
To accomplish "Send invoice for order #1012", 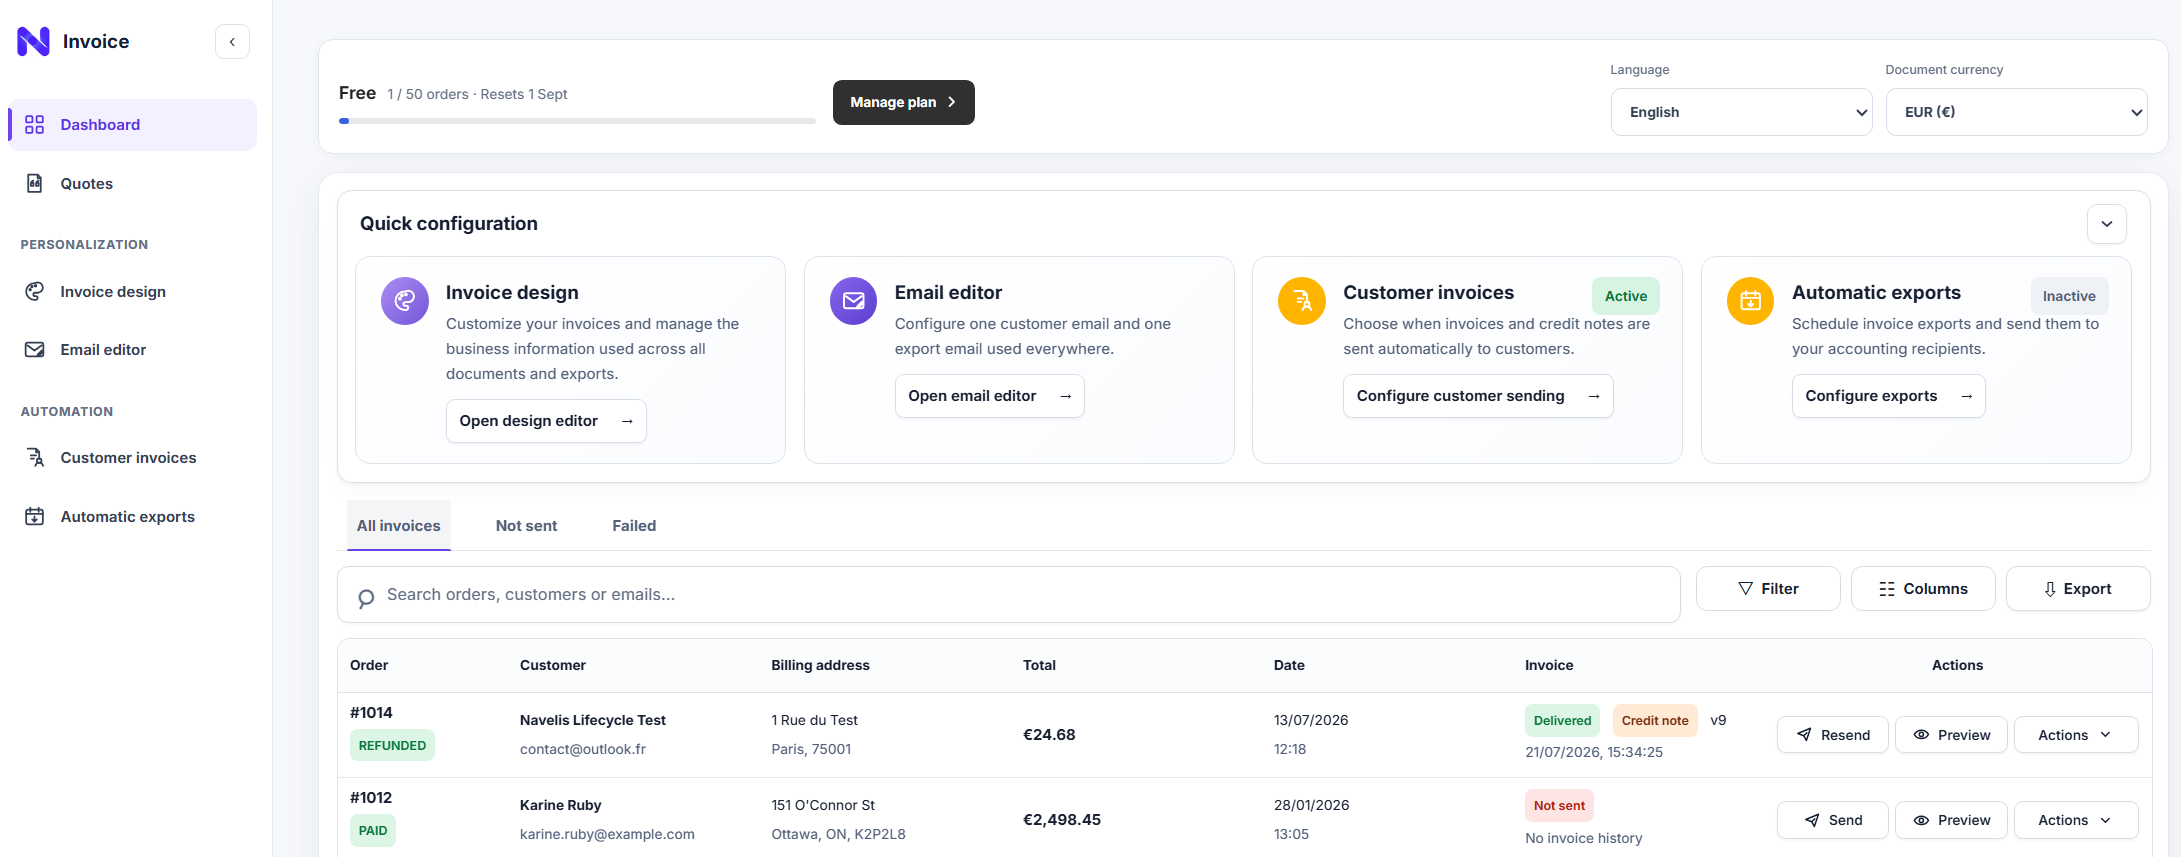I will 1833,820.
